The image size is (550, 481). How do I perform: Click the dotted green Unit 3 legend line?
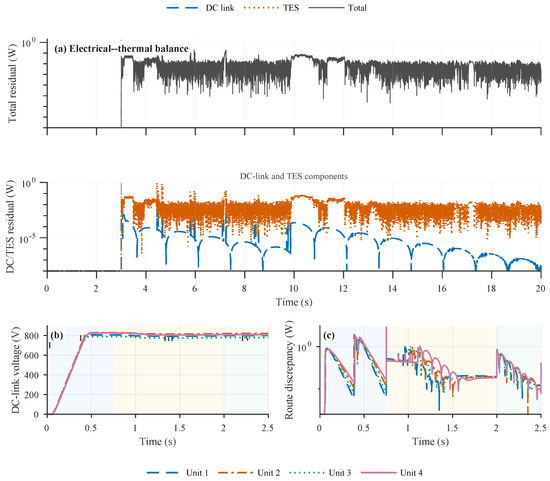306,473
